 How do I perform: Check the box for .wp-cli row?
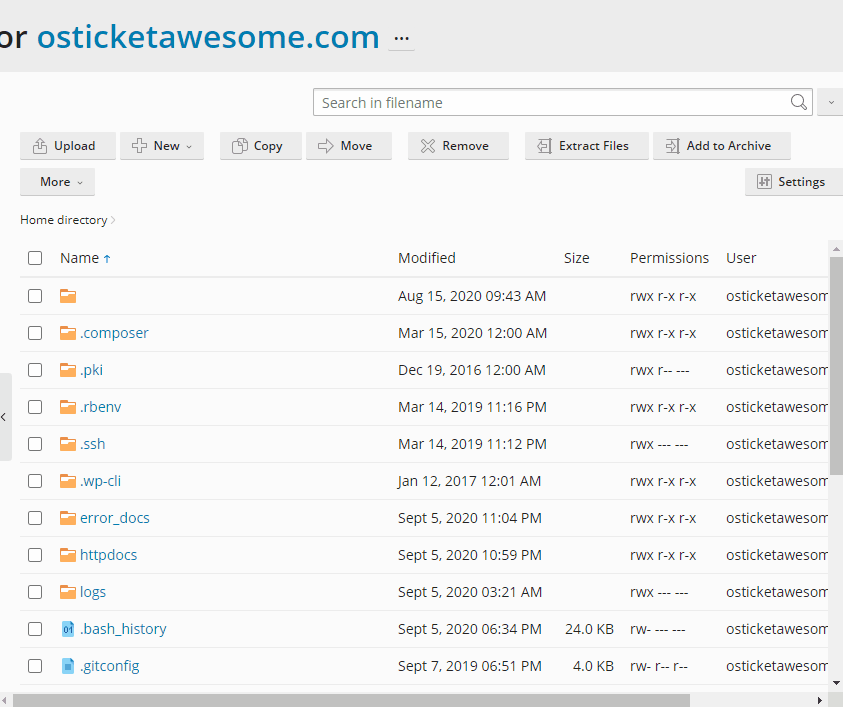coord(35,481)
